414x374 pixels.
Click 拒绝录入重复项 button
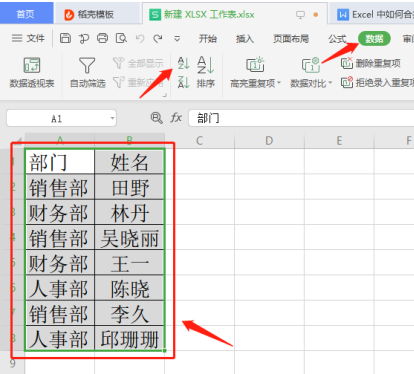click(x=377, y=82)
